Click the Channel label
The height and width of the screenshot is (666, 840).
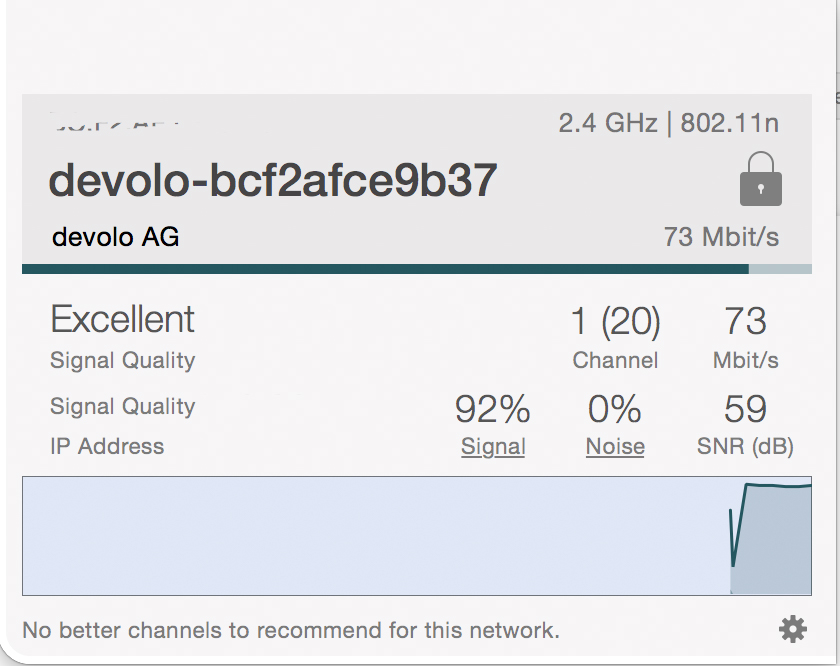click(x=615, y=361)
